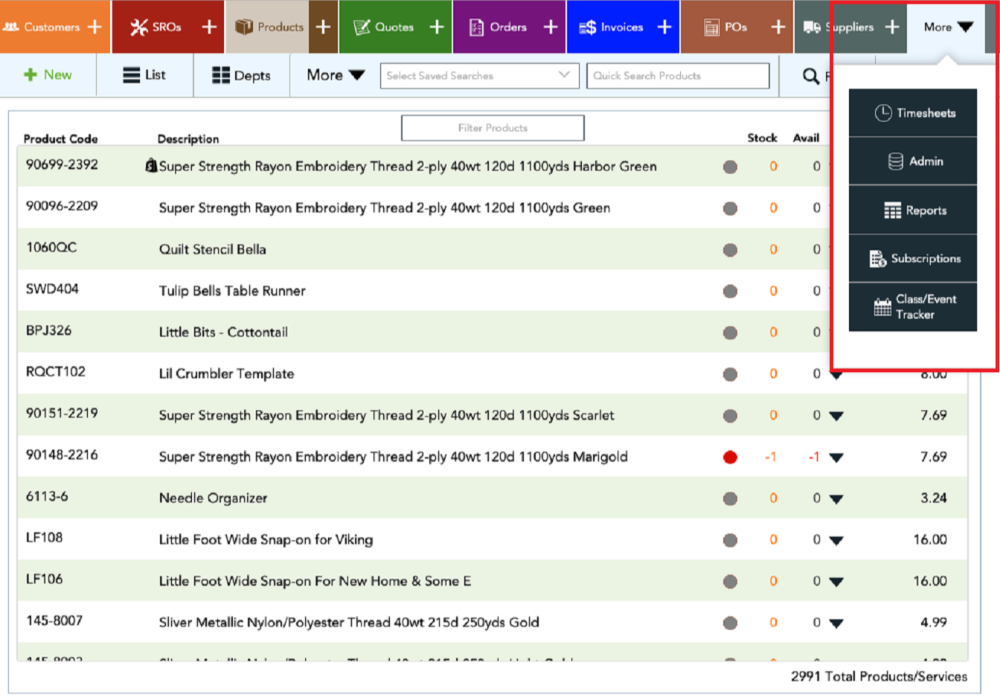Image resolution: width=1000 pixels, height=697 pixels.
Task: Open the Select Saved Searches dropdown
Action: click(x=479, y=75)
